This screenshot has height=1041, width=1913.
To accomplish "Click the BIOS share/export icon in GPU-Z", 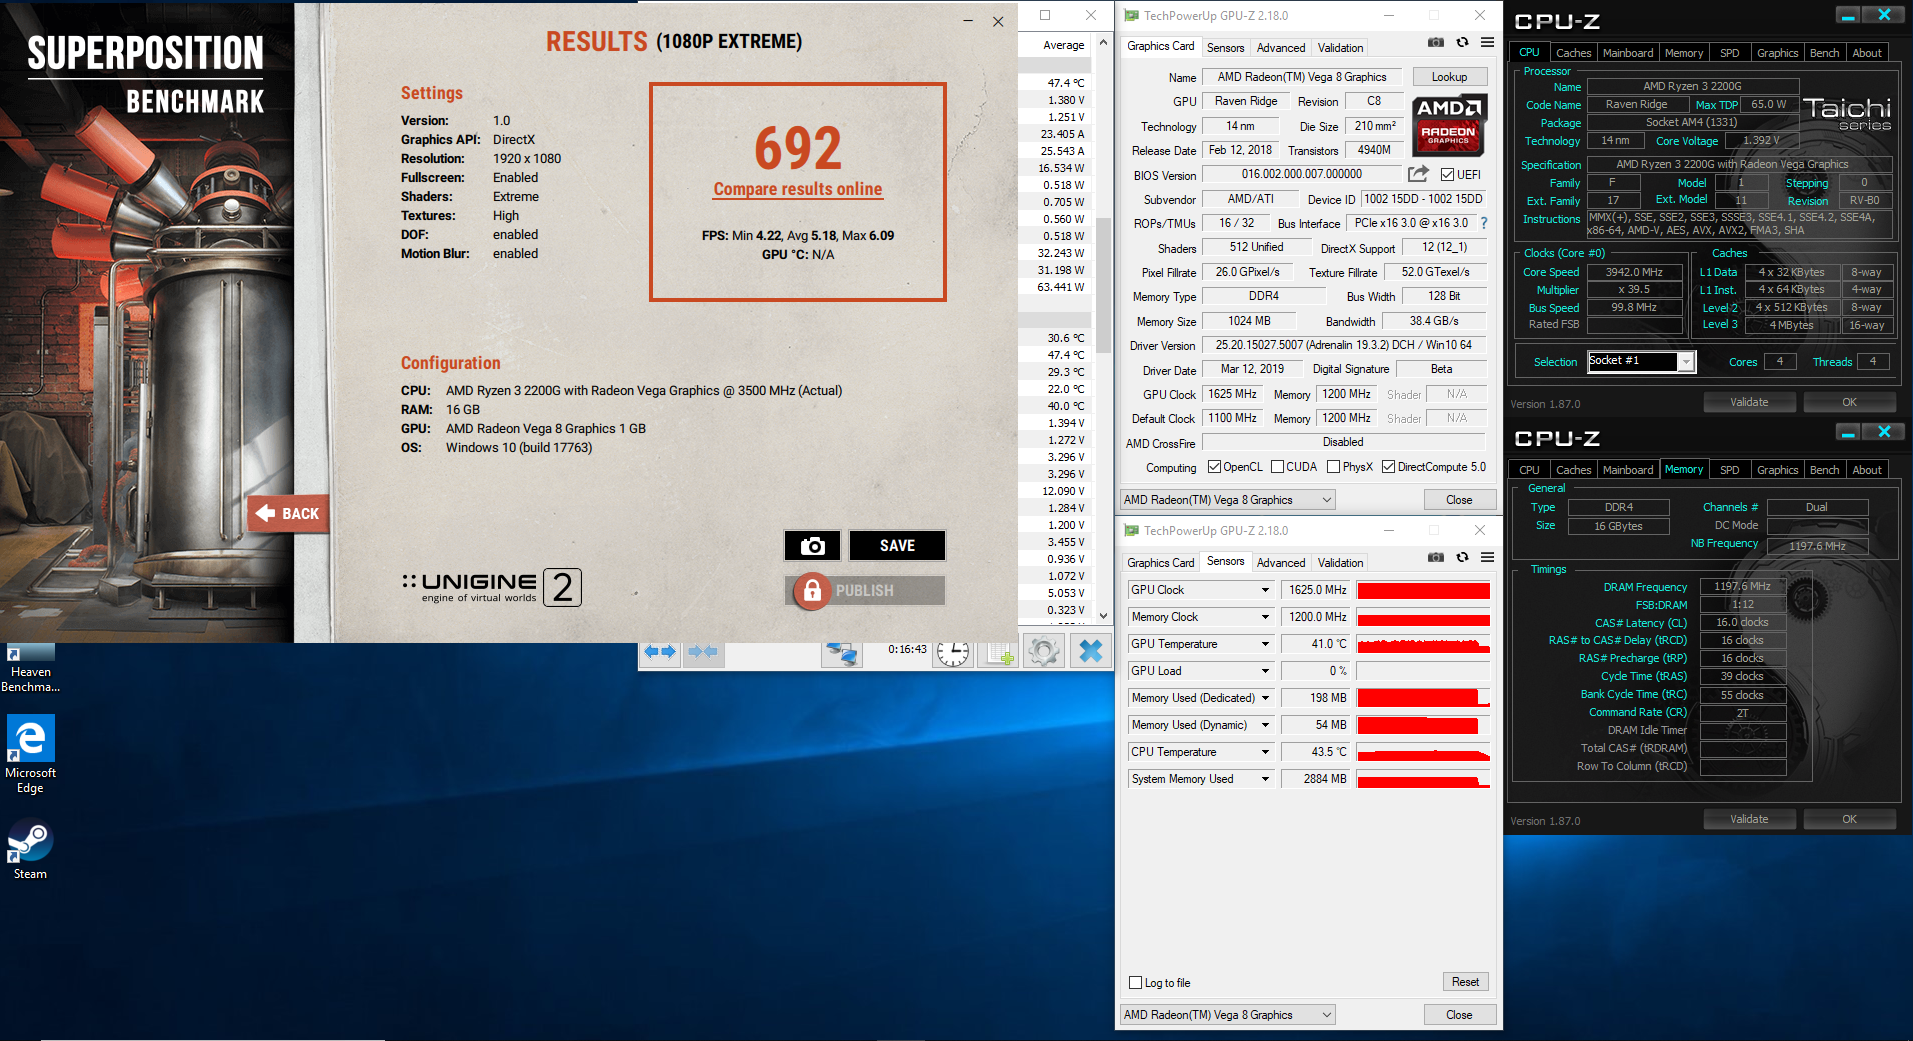I will click(x=1418, y=174).
